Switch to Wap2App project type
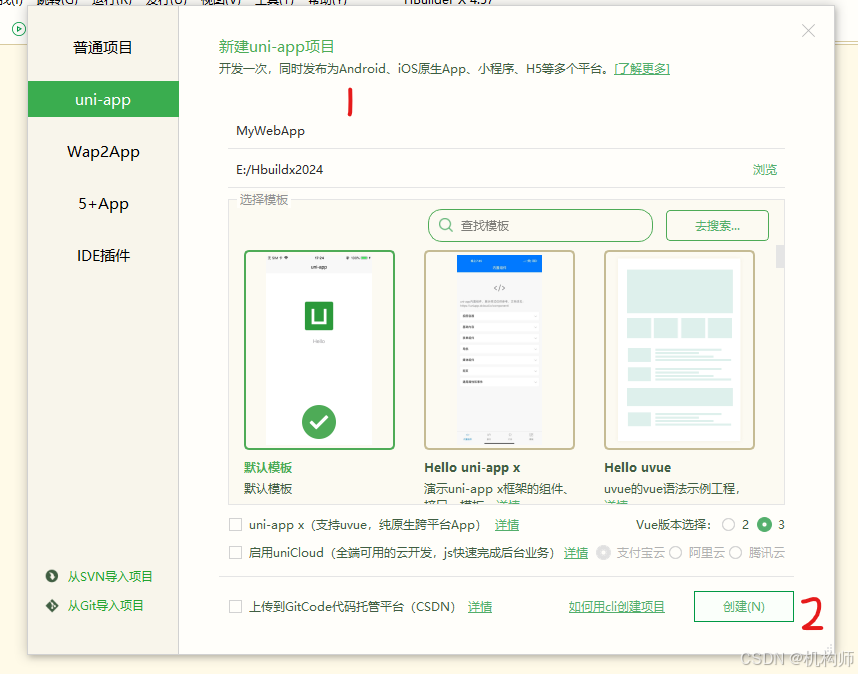Viewport: 858px width, 674px height. click(x=103, y=152)
